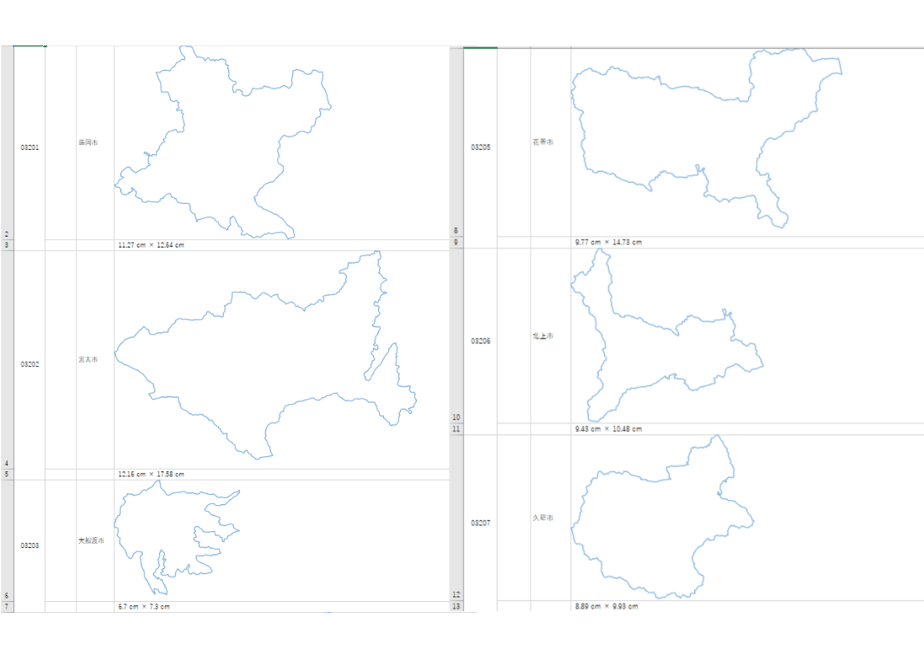Click row header 11
The image size is (924, 660).
coord(456,429)
